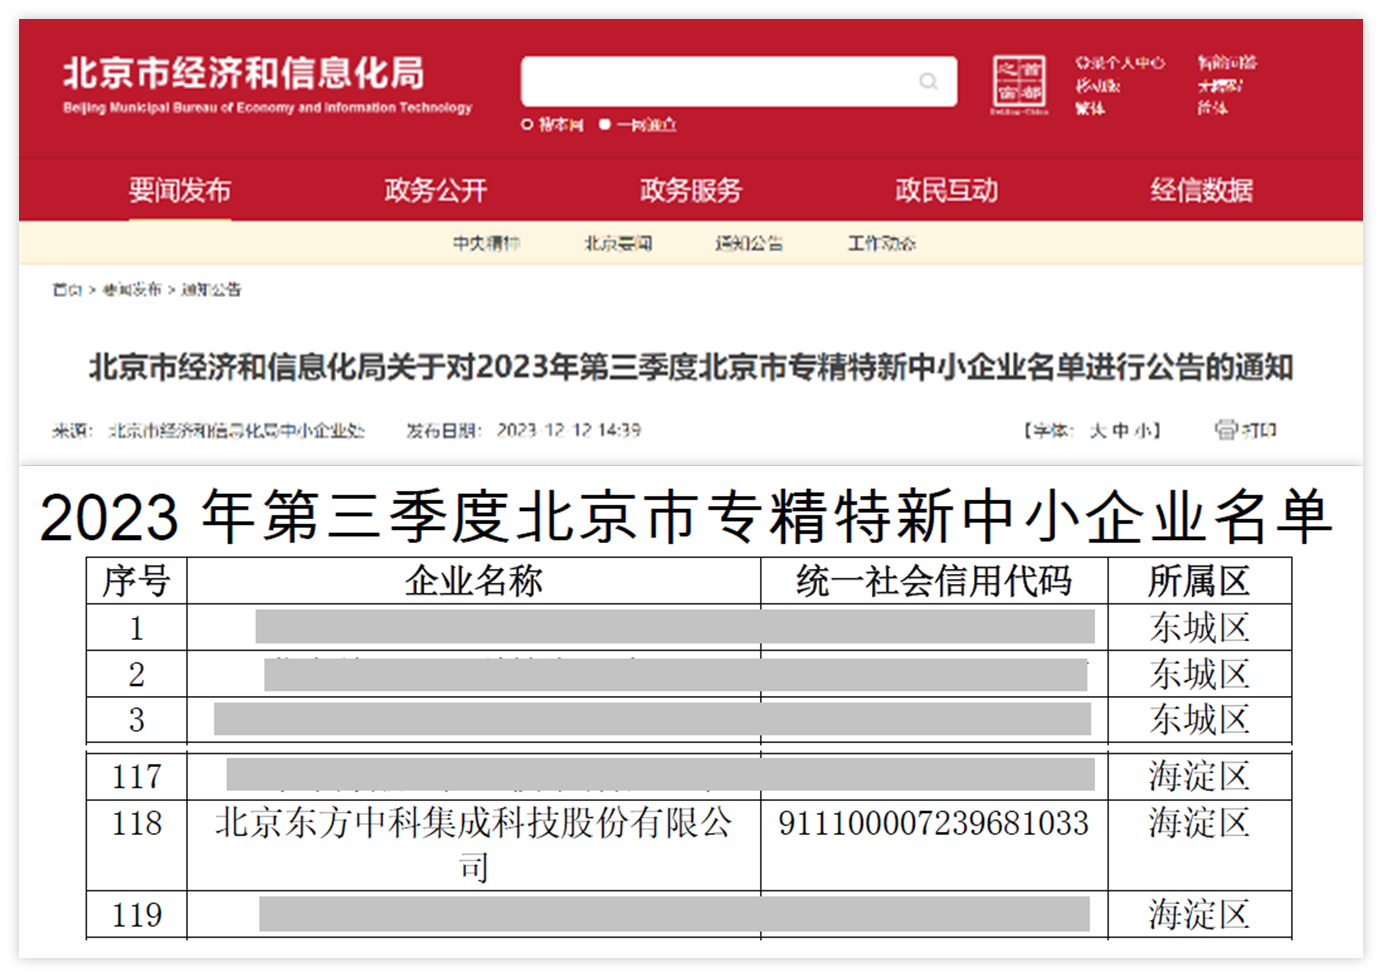The height and width of the screenshot is (977, 1382).
Task: Open the 要闻发布 navigation tab
Action: (x=180, y=190)
